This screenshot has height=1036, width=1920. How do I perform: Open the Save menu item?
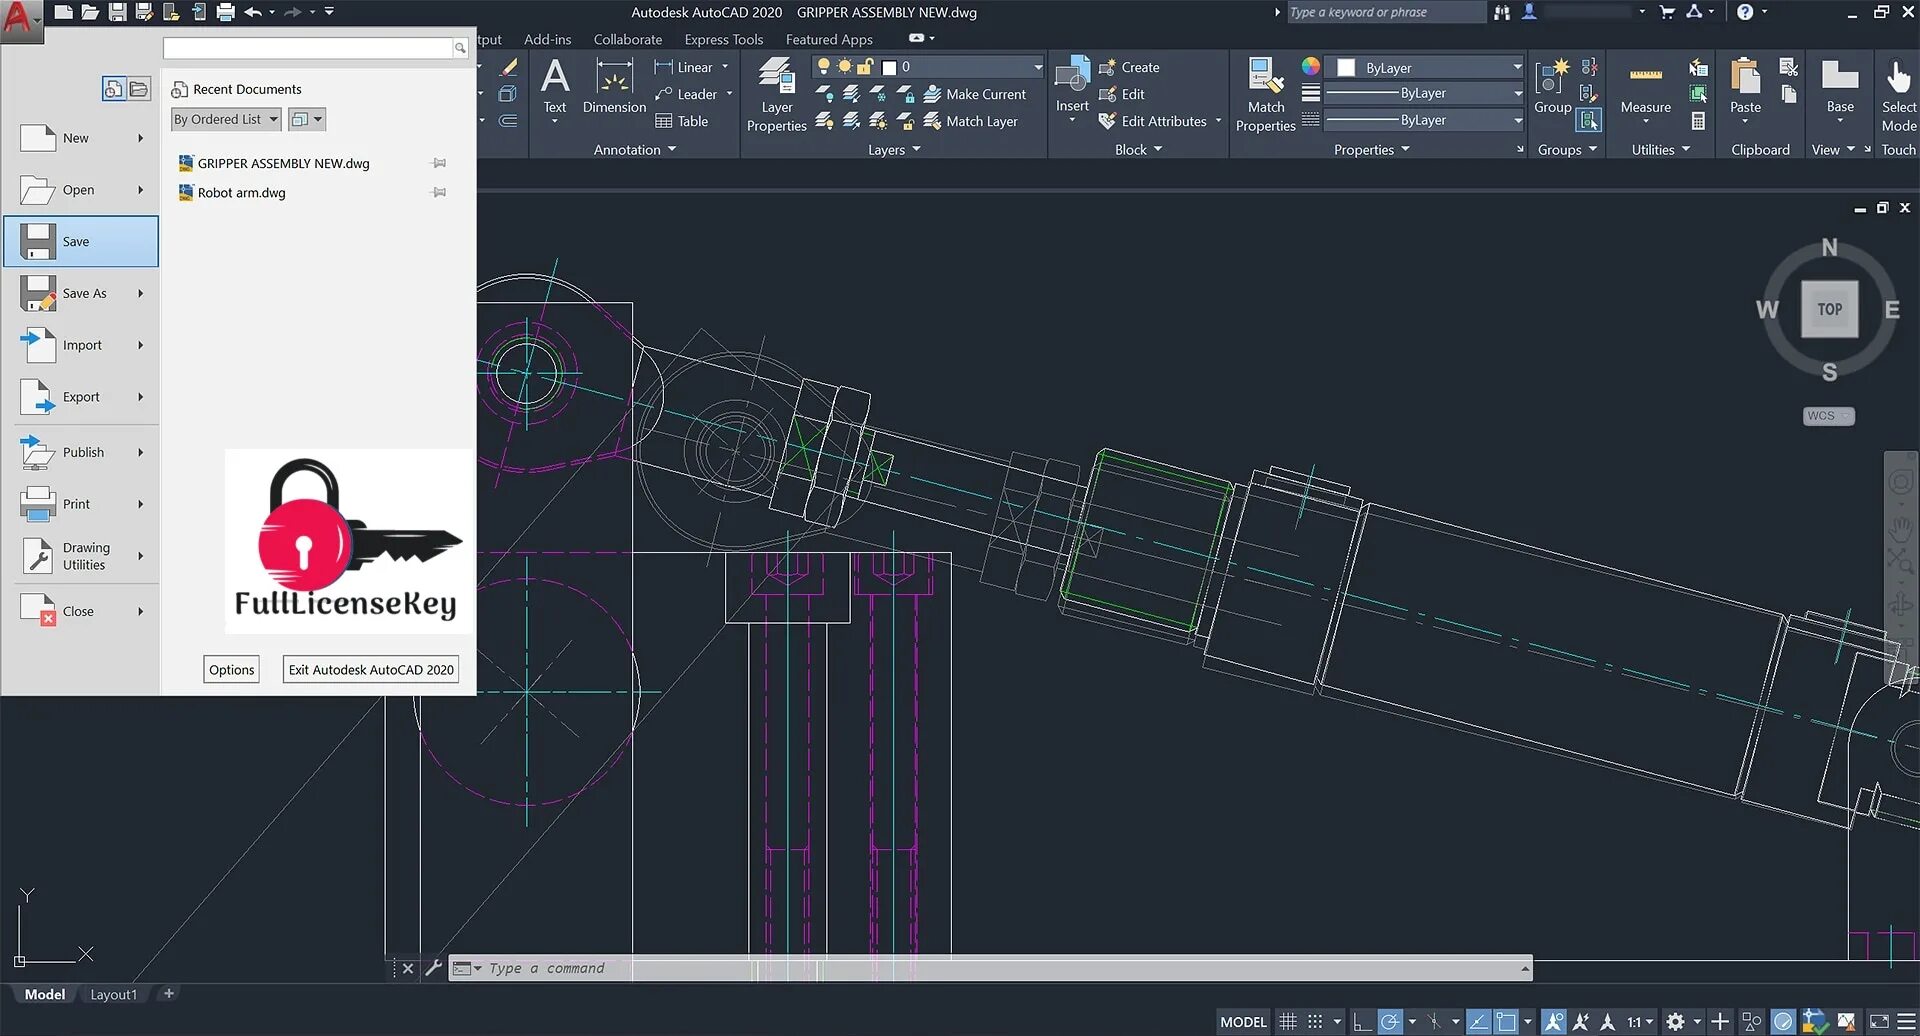coord(81,241)
